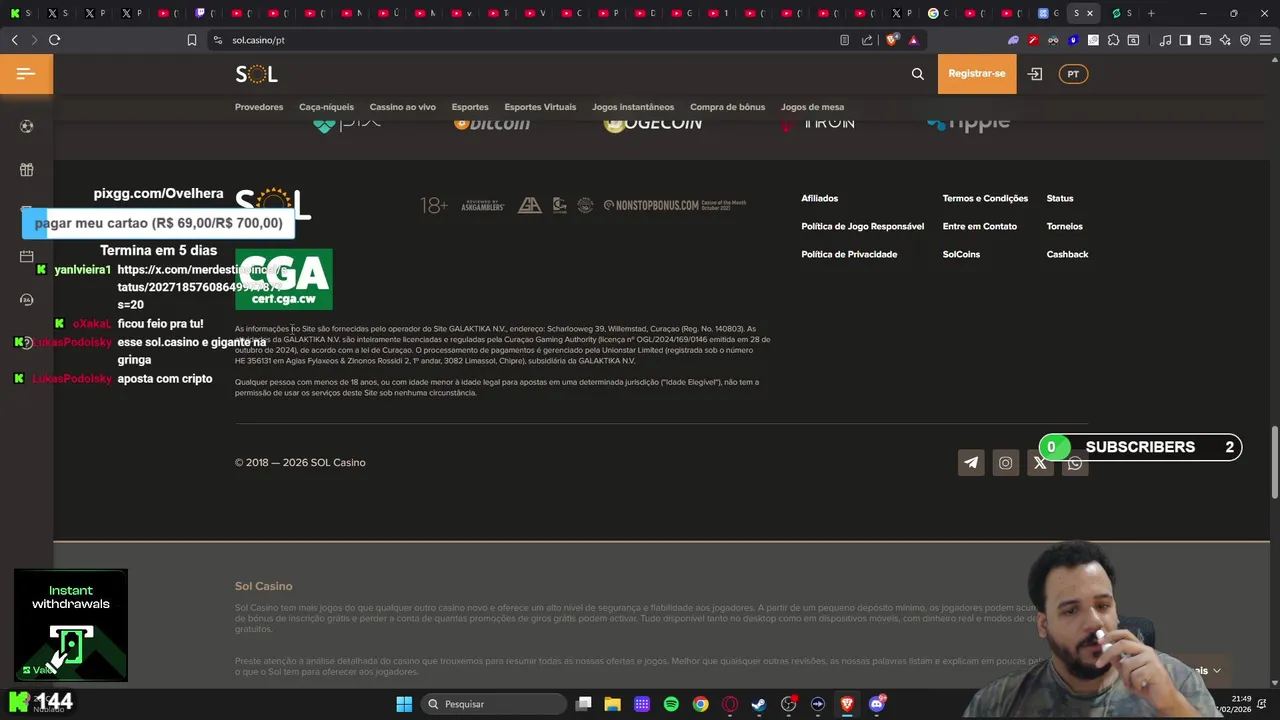1280x720 pixels.
Task: Open File Explorer from the taskbar
Action: (612, 704)
